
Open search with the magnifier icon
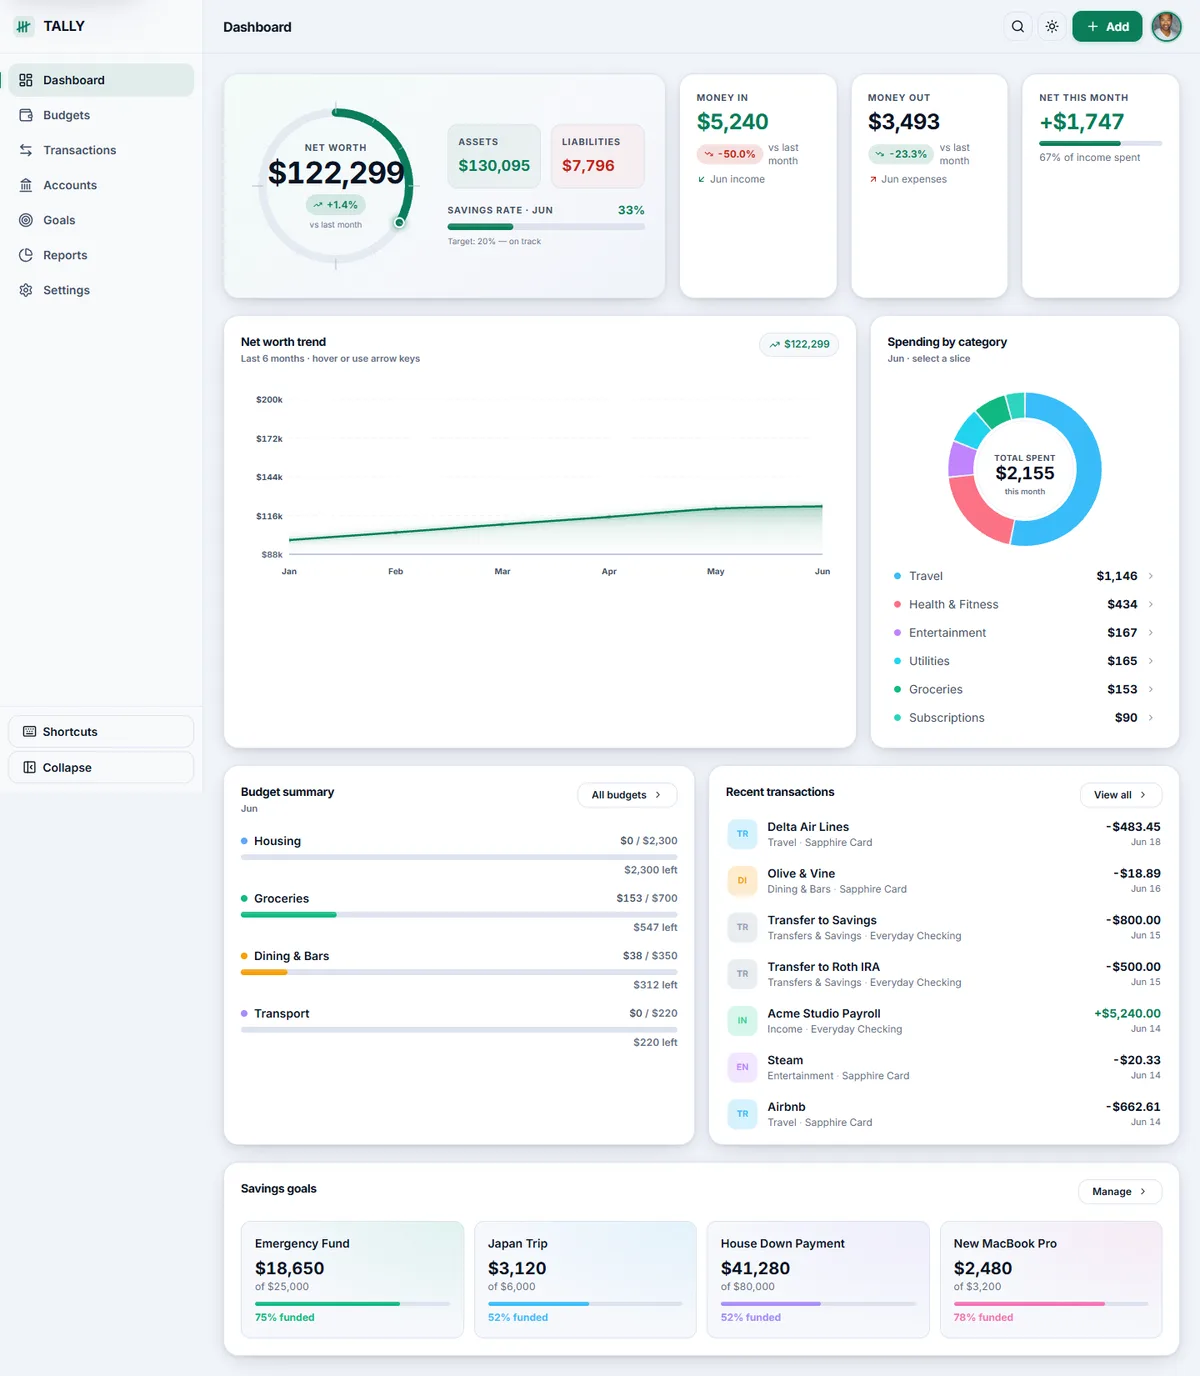click(x=1018, y=27)
